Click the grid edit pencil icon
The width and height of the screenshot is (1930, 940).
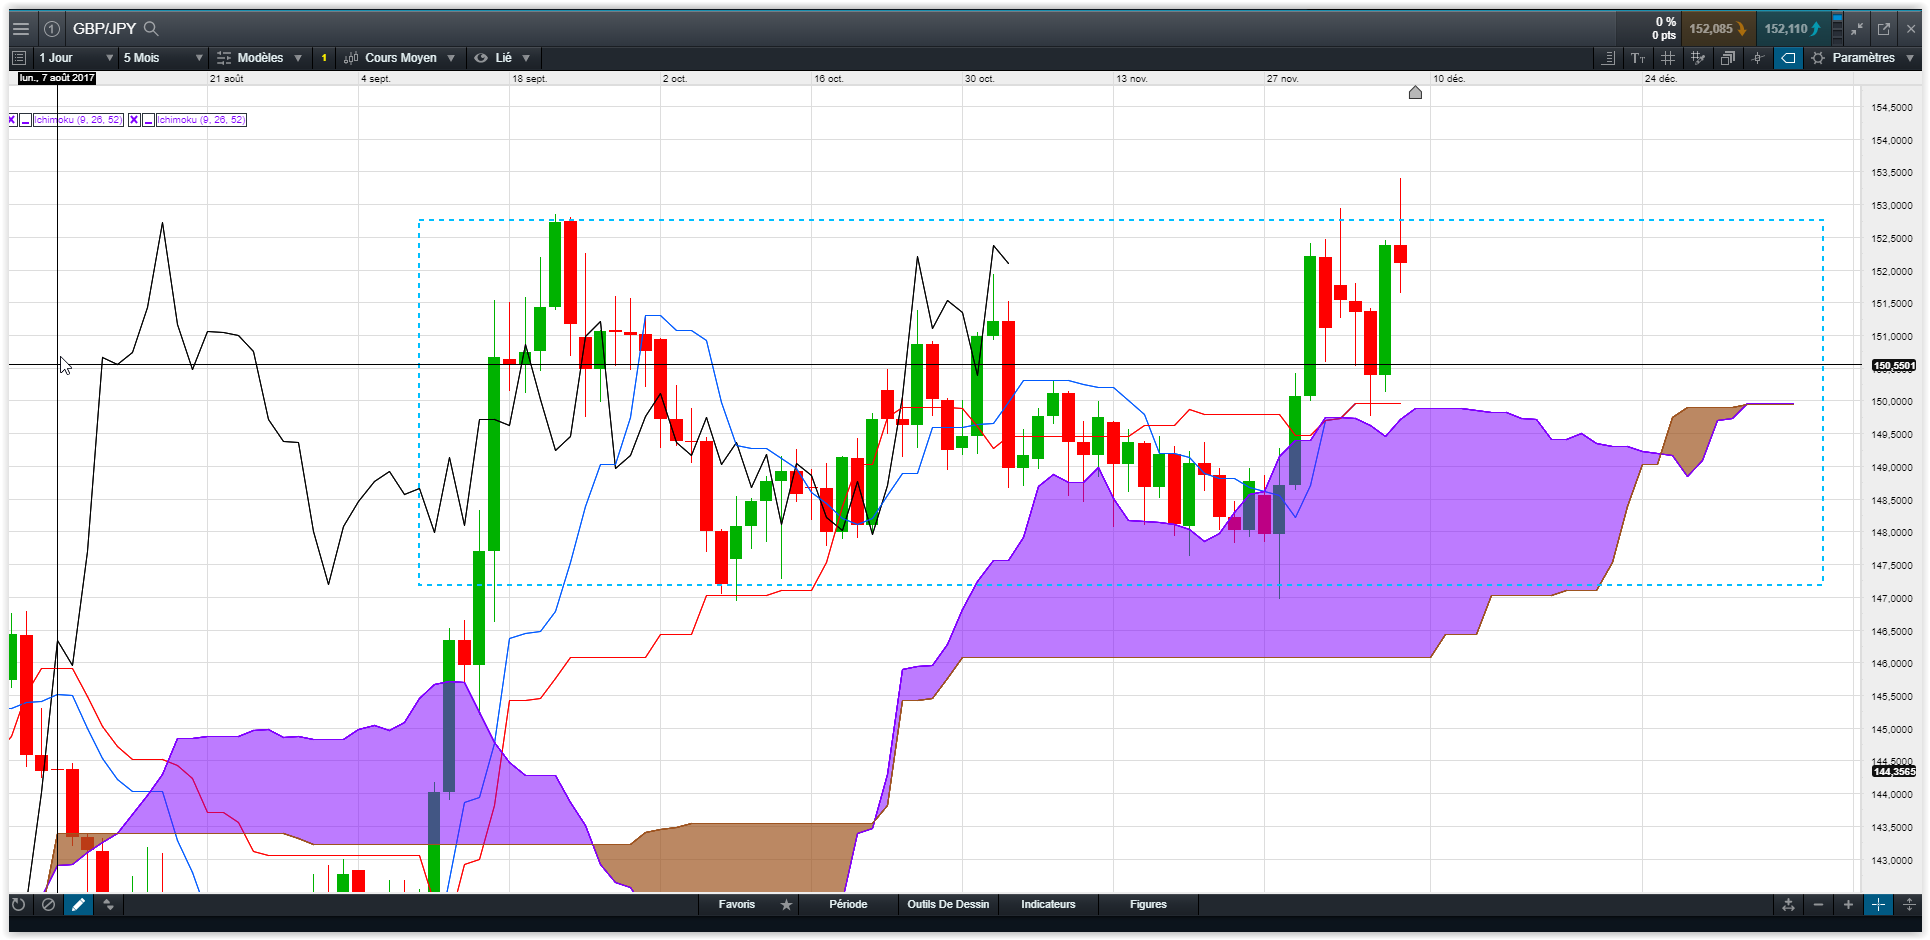point(1698,58)
